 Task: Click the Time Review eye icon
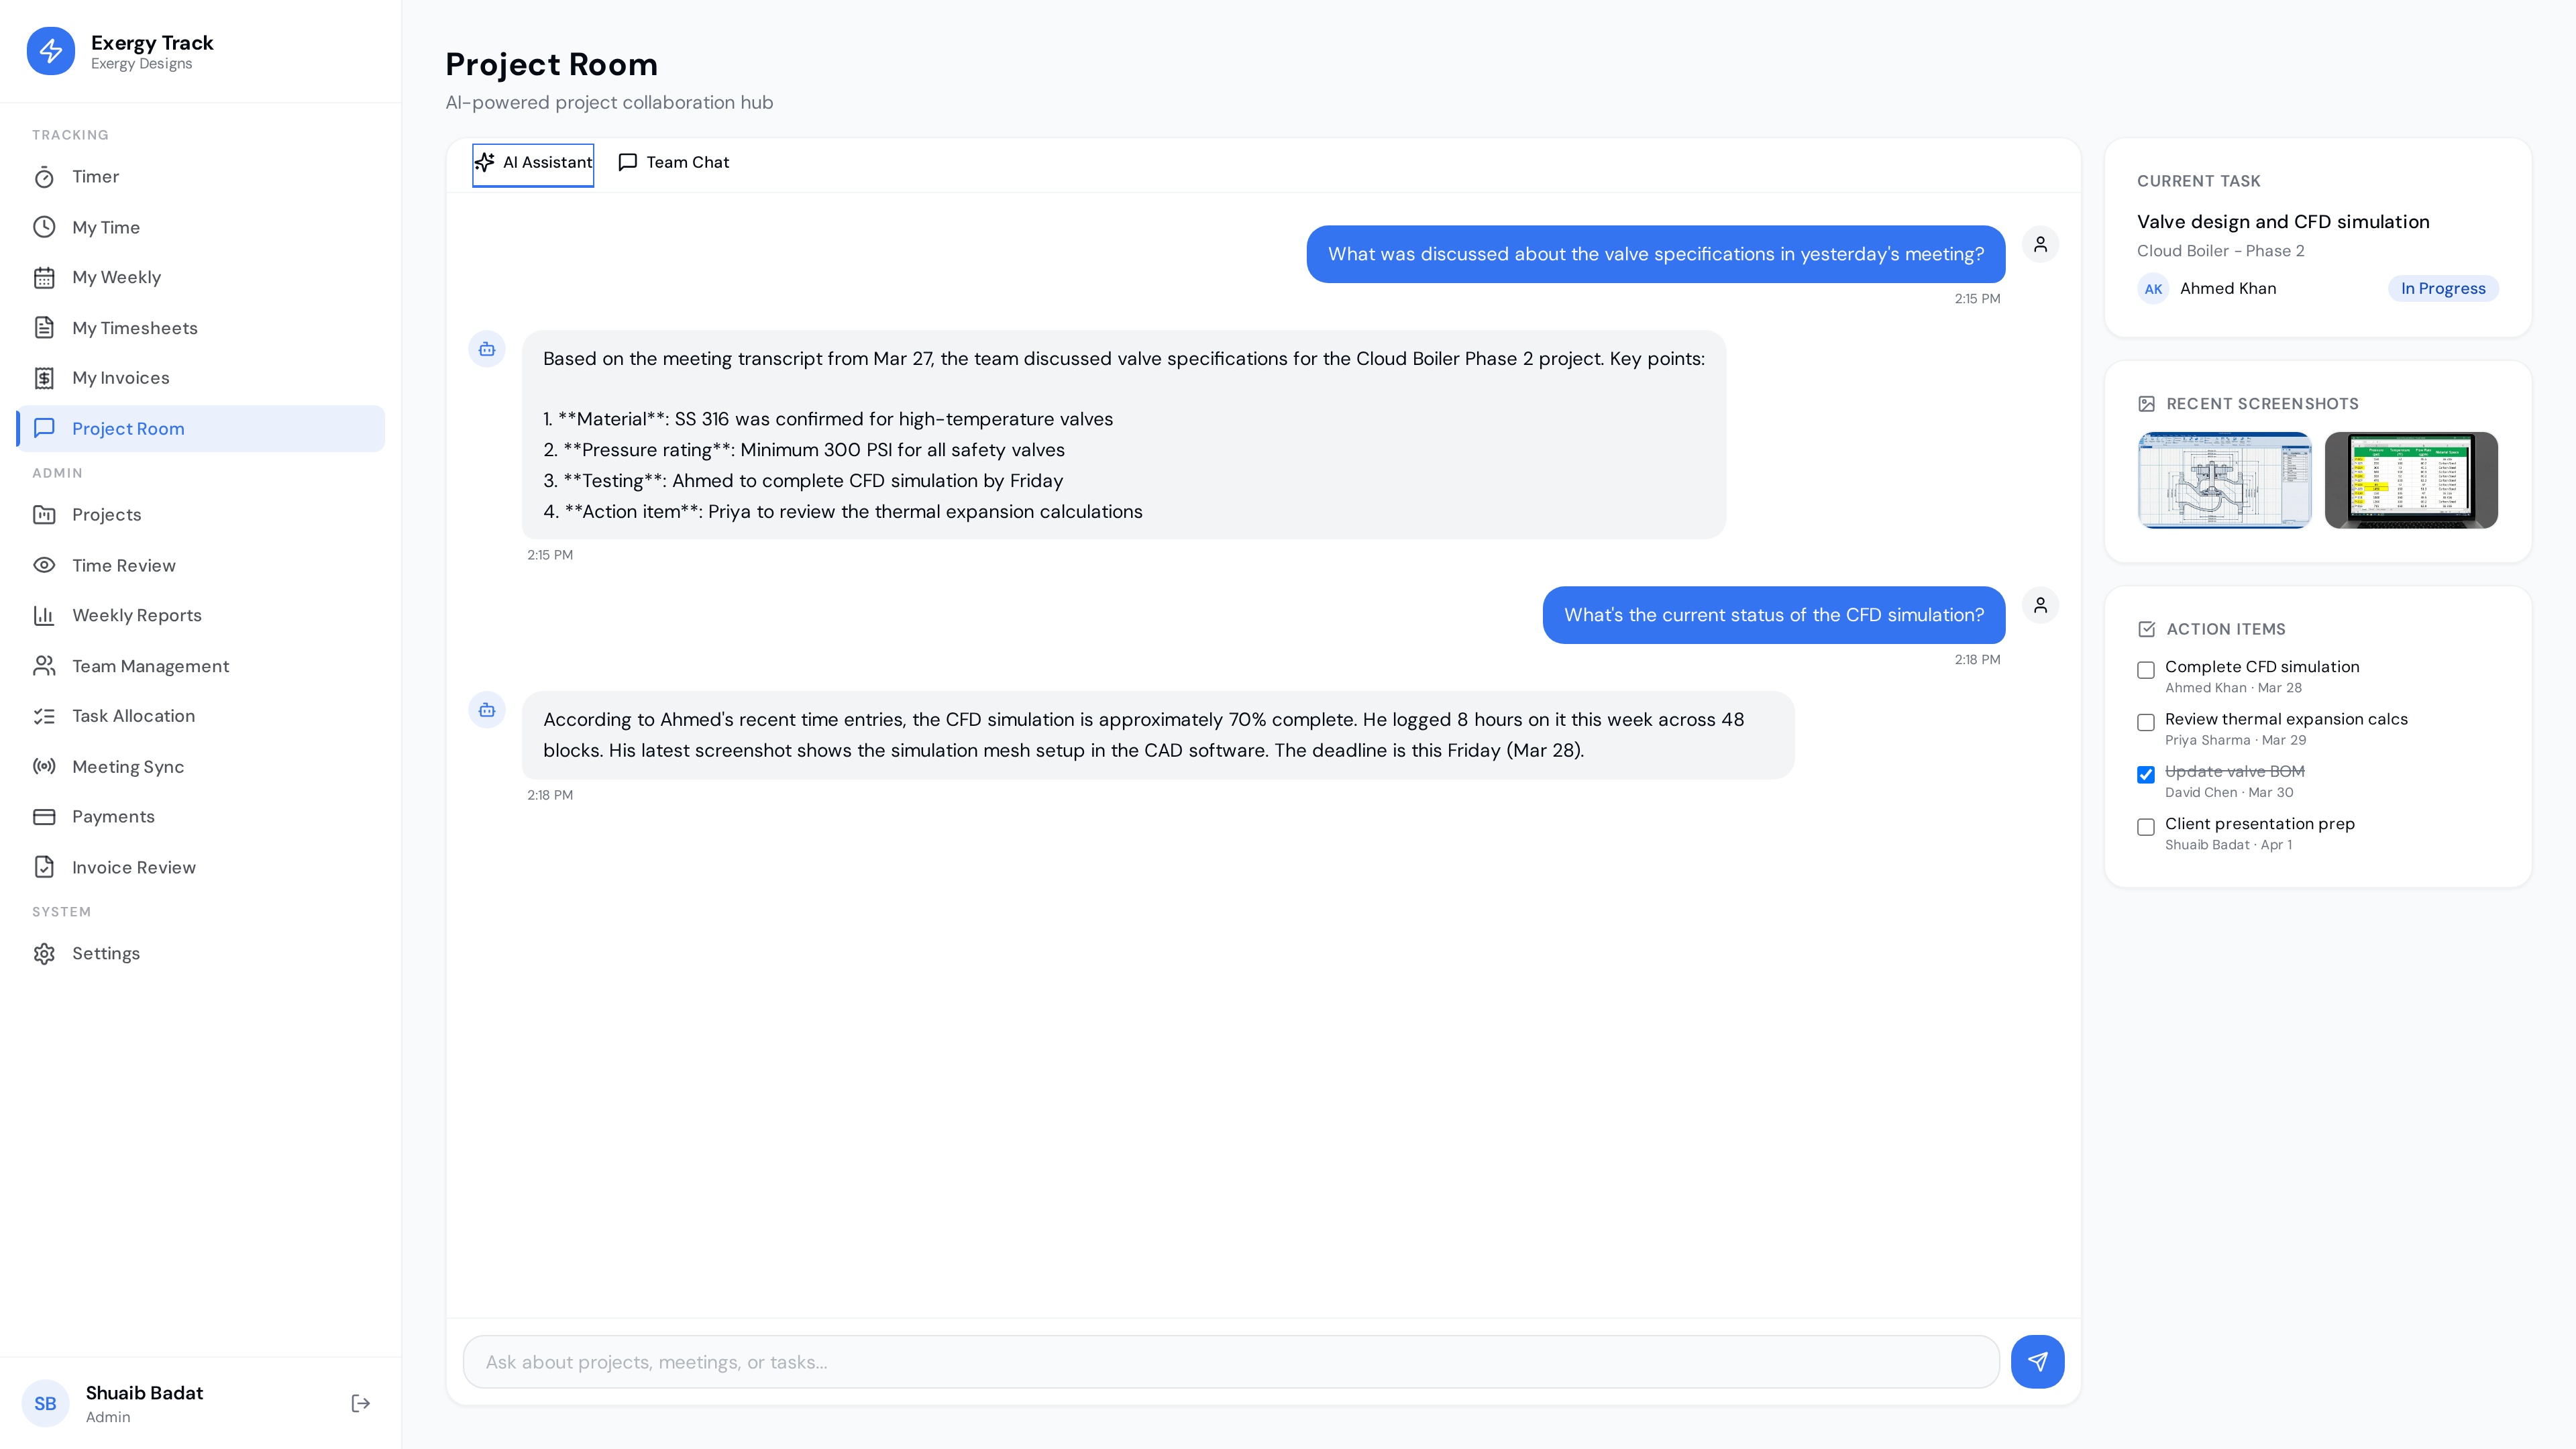[x=44, y=565]
